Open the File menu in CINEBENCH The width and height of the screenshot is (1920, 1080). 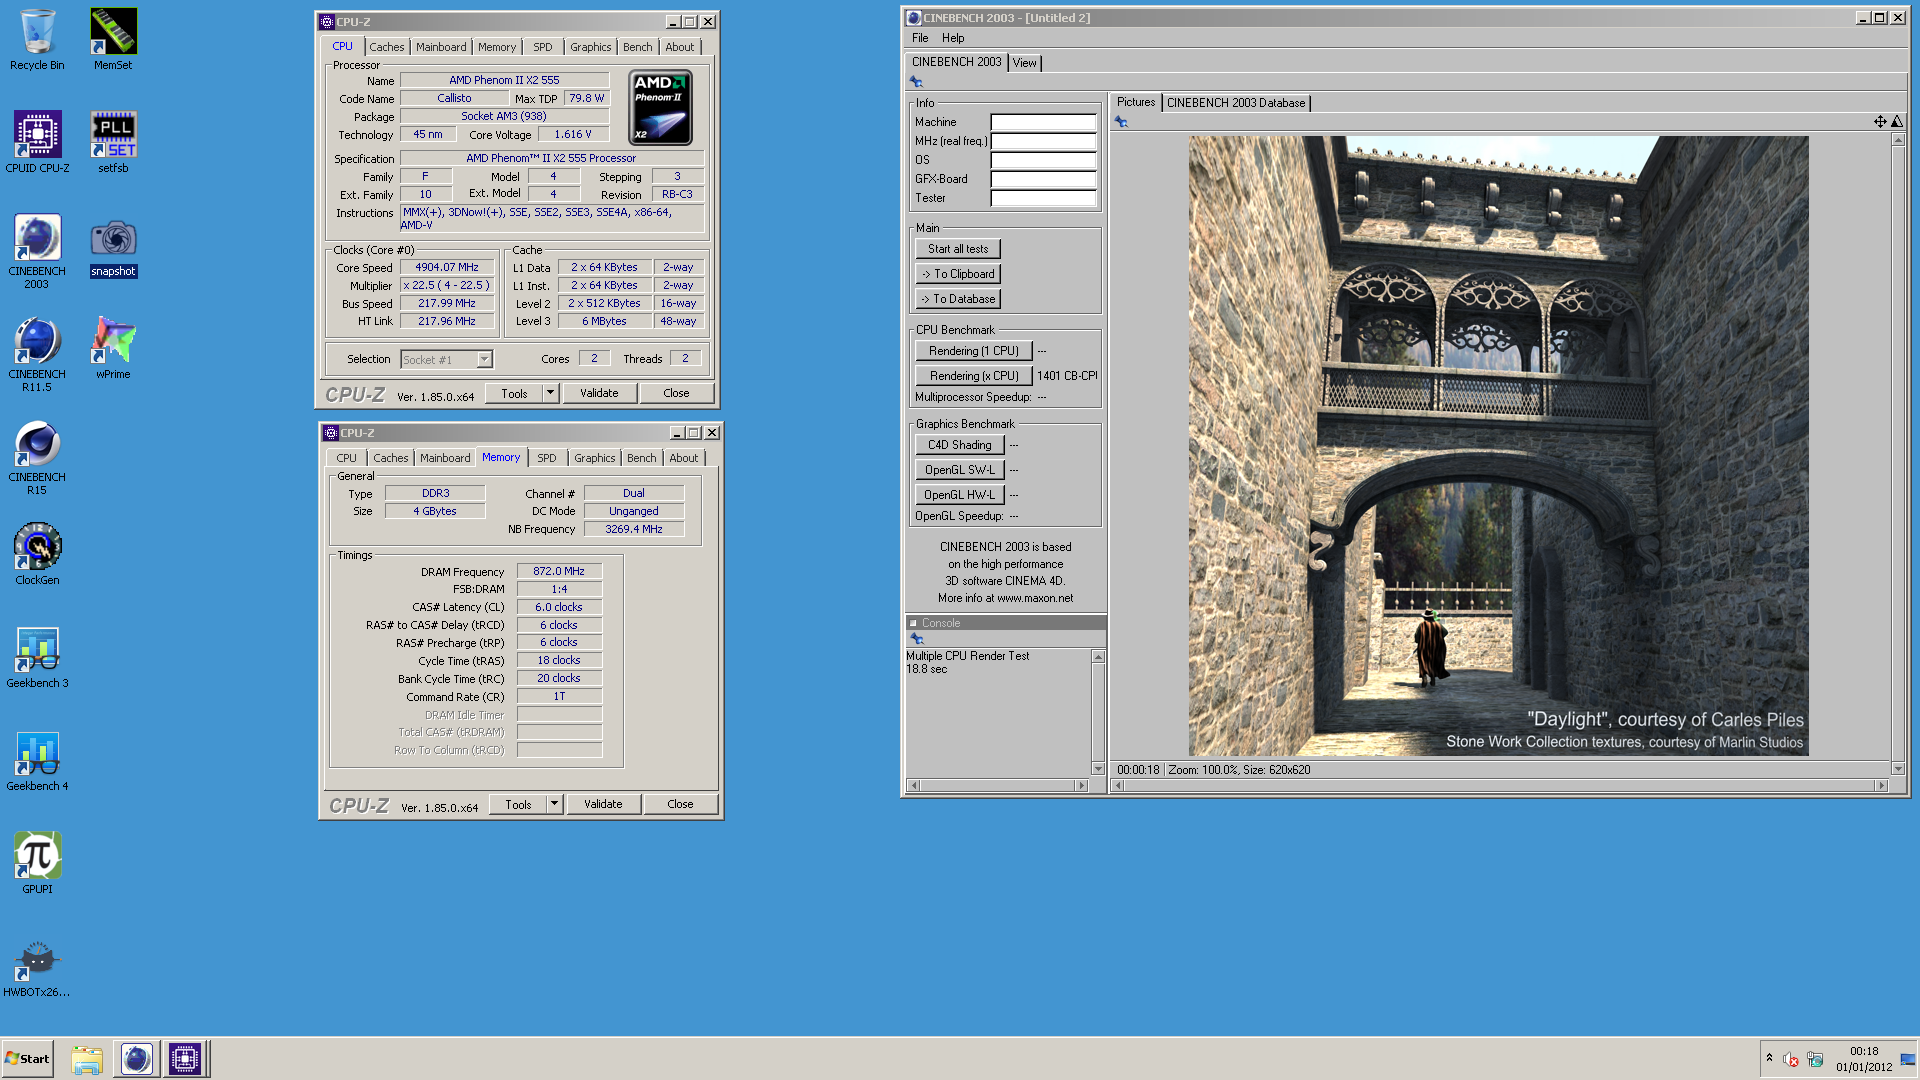(x=920, y=38)
